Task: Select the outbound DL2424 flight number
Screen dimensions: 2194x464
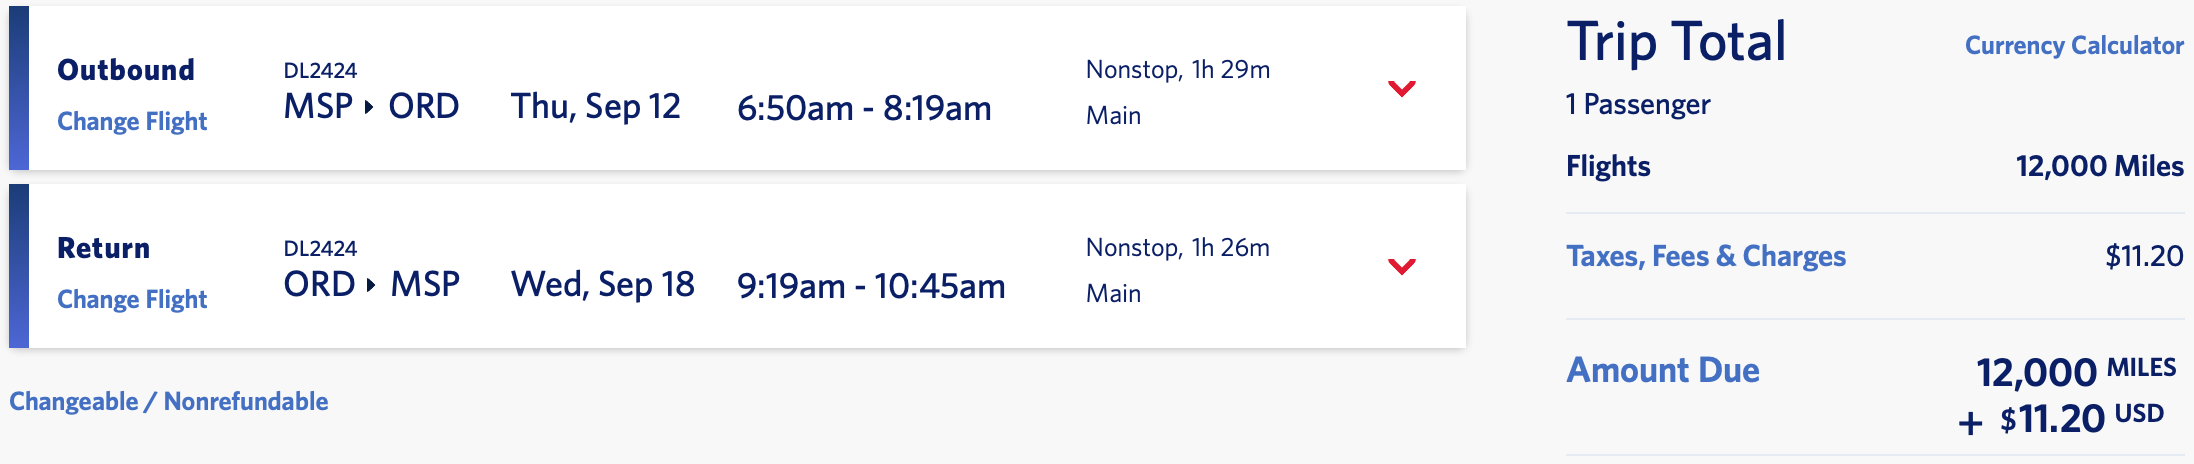Action: pos(320,70)
